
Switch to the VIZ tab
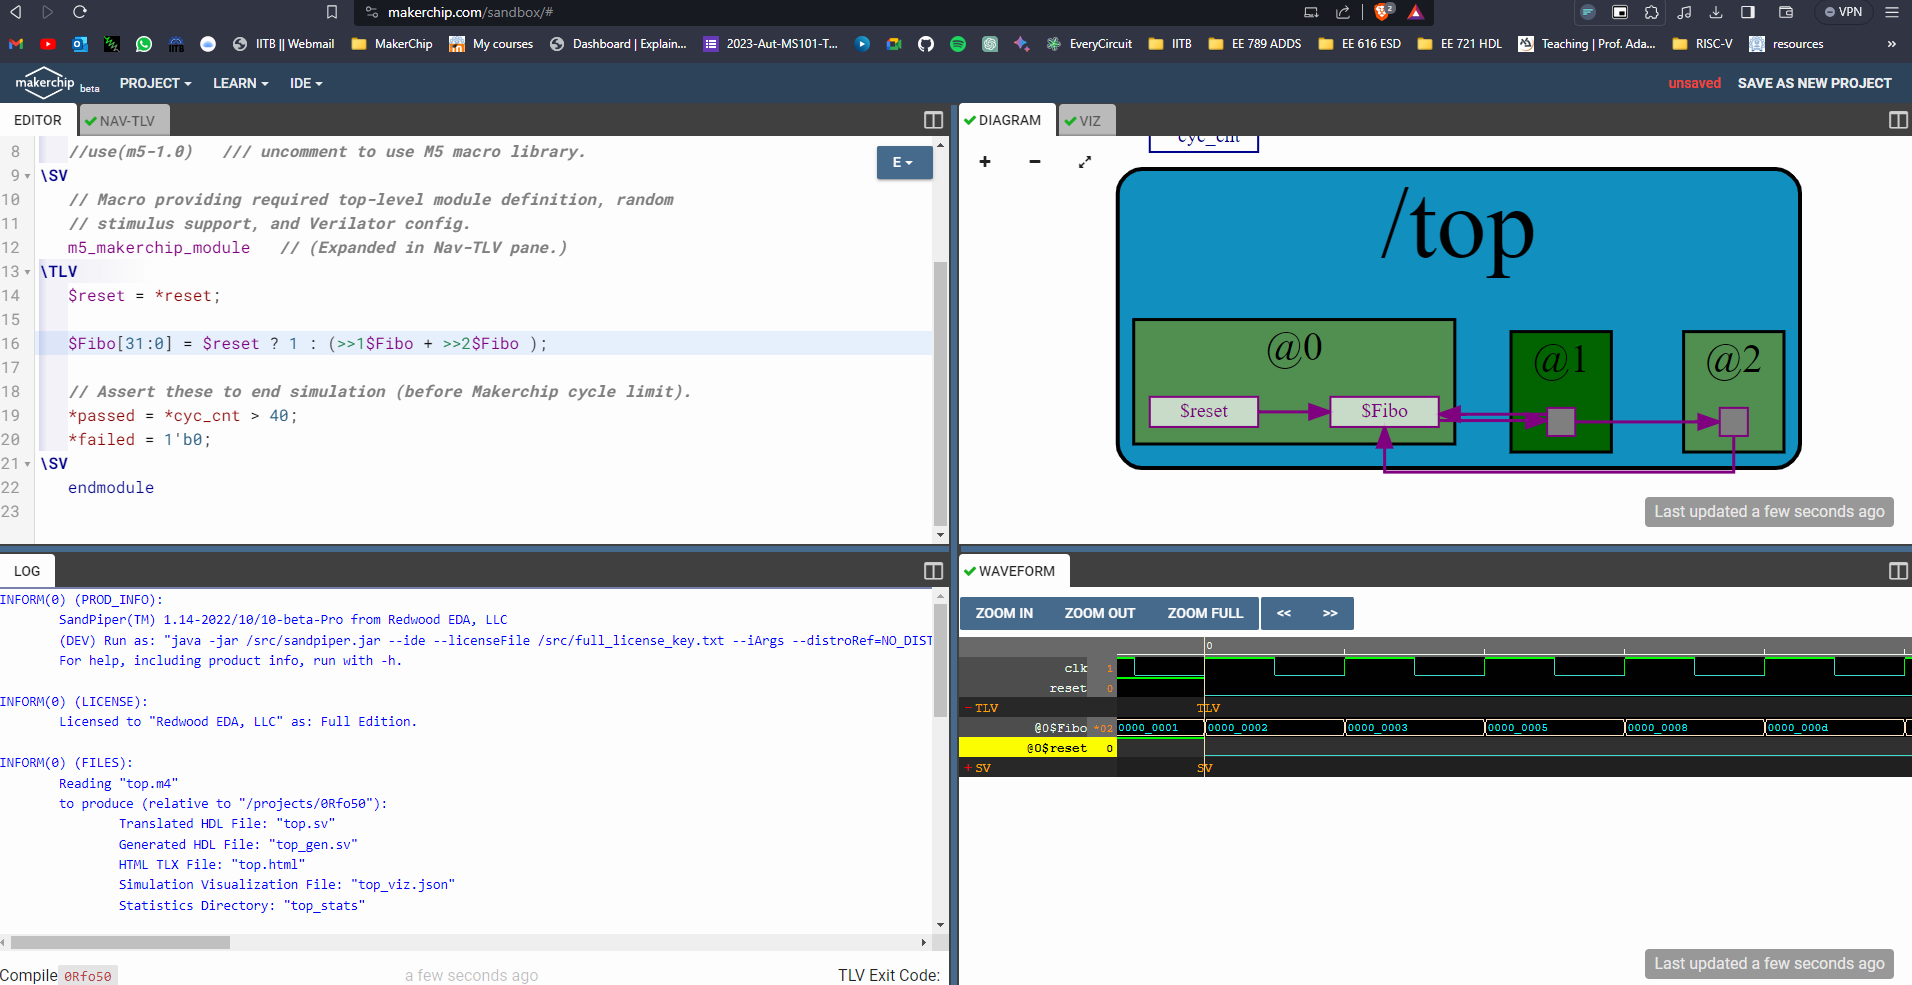1087,121
